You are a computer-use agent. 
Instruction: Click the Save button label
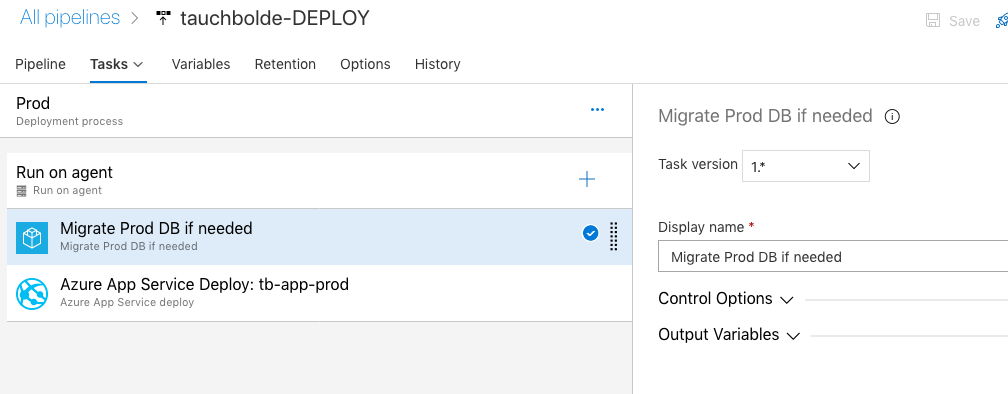coord(964,21)
